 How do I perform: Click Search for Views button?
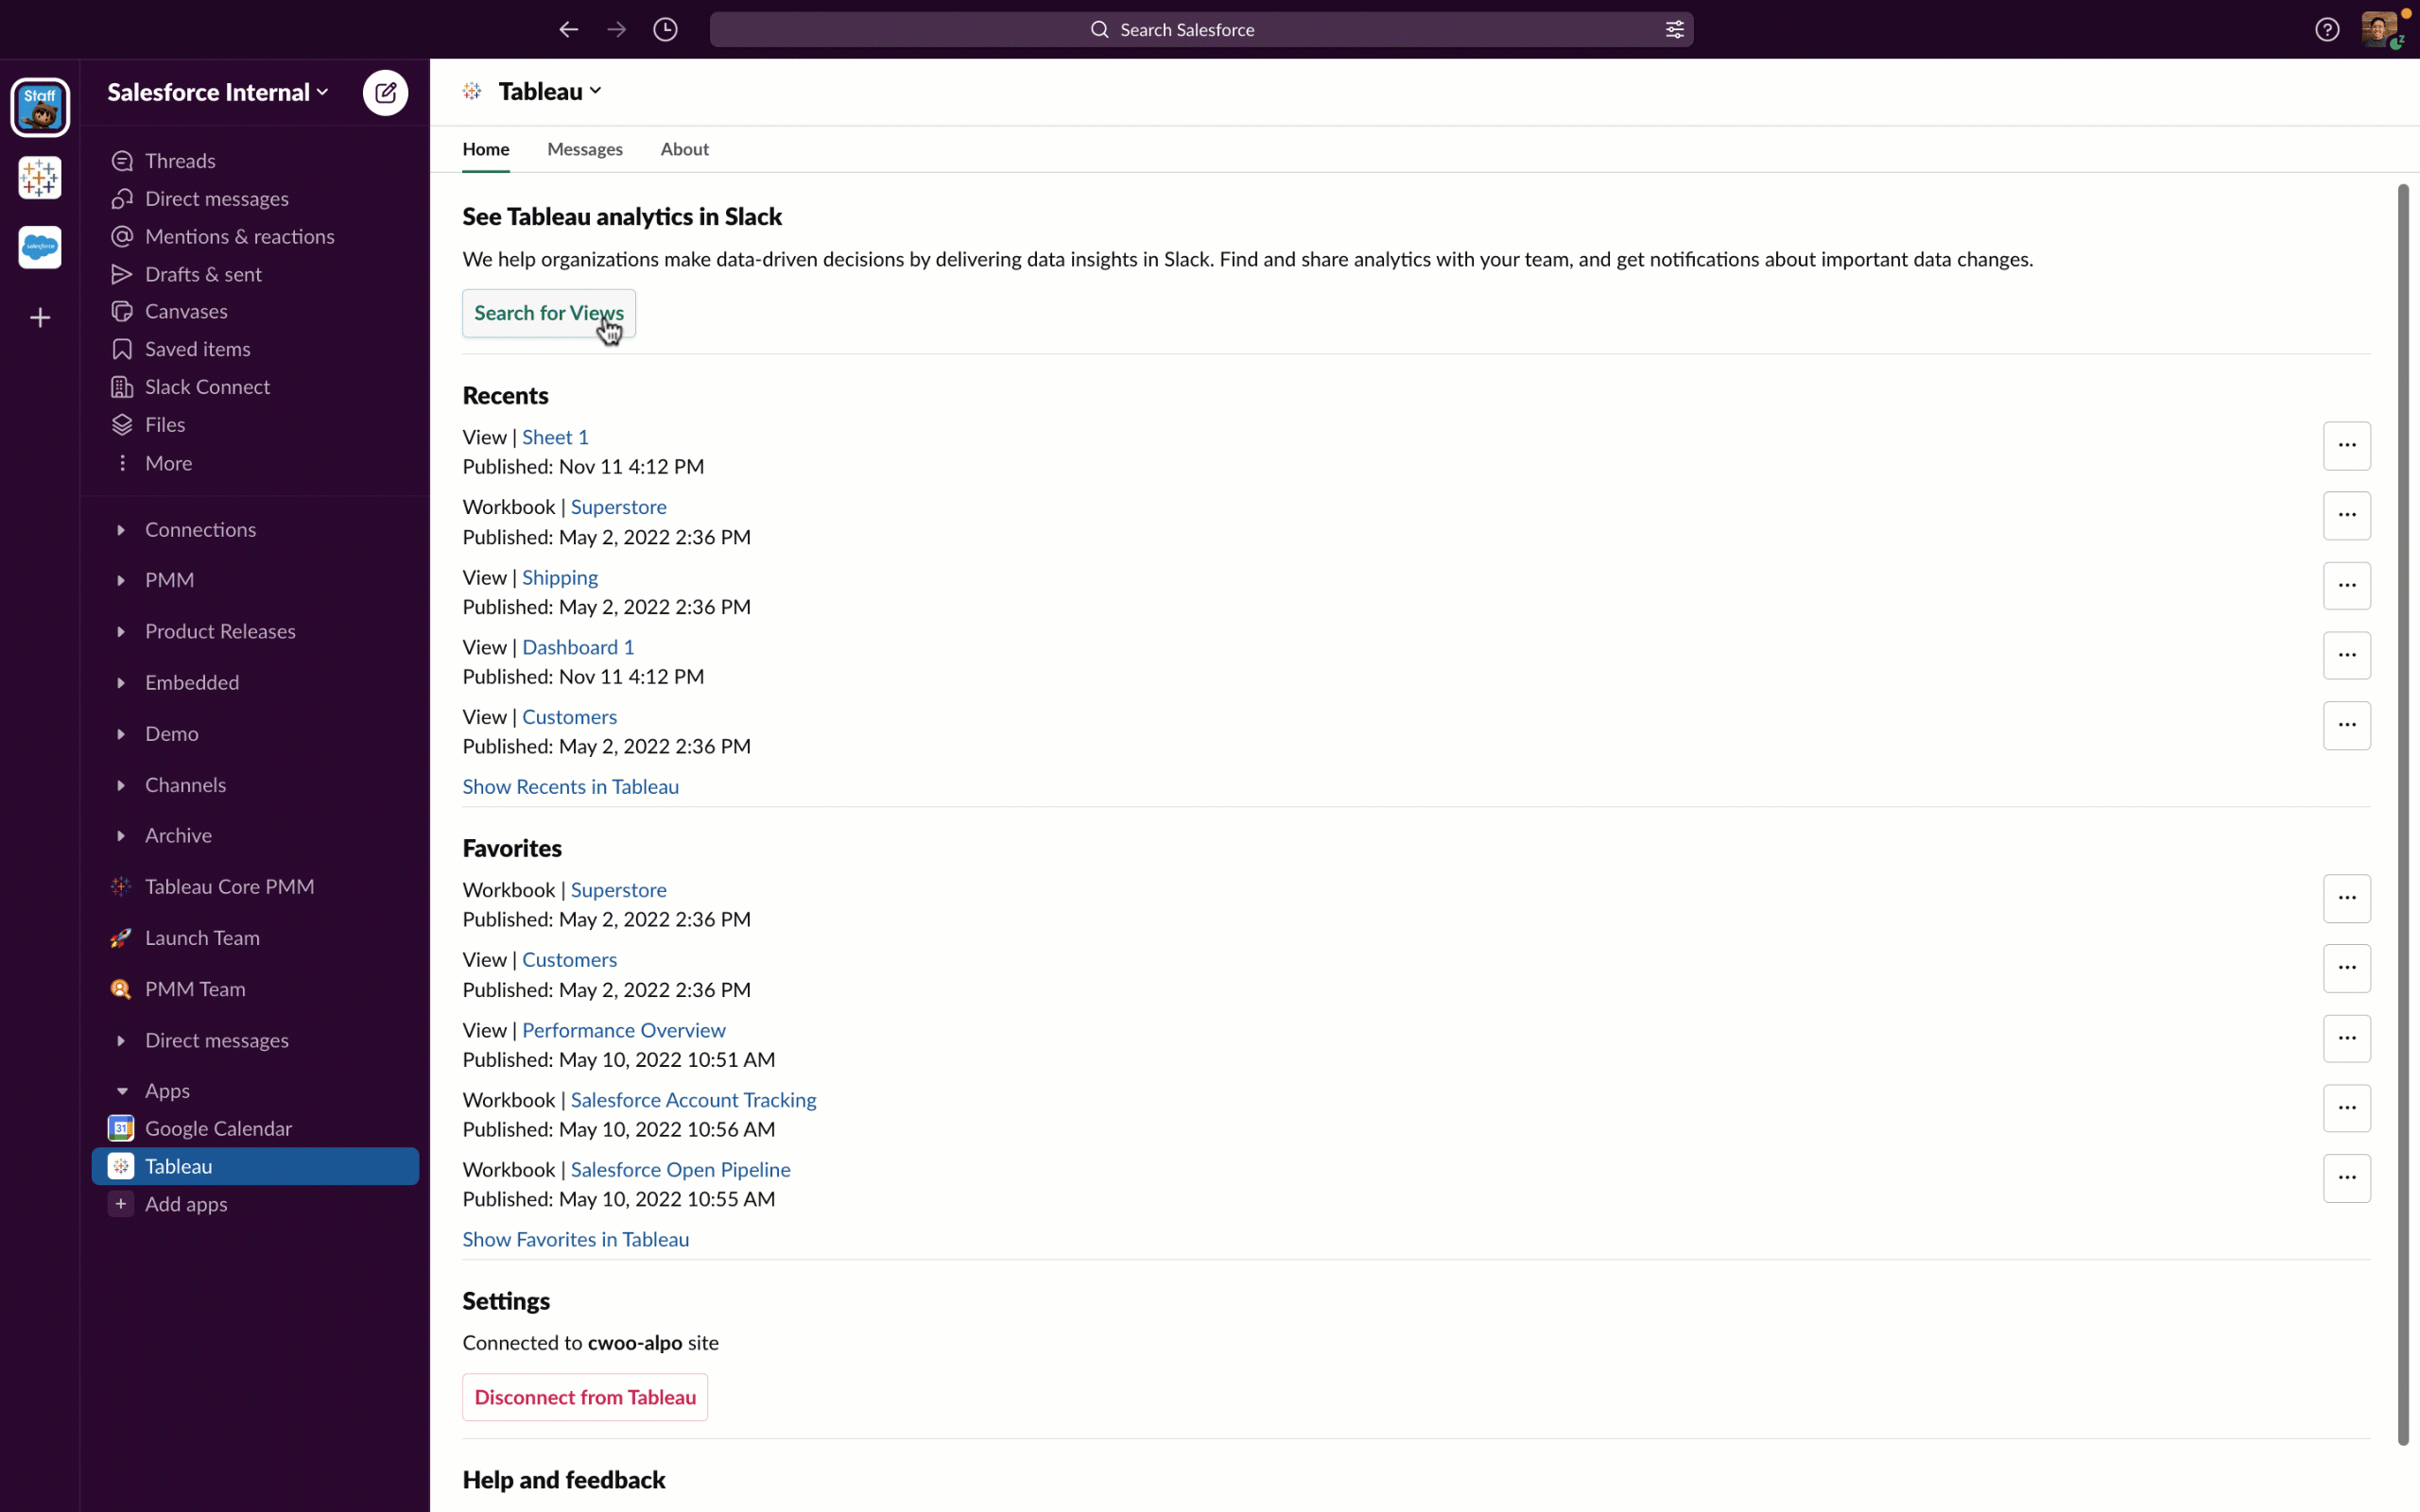point(547,312)
